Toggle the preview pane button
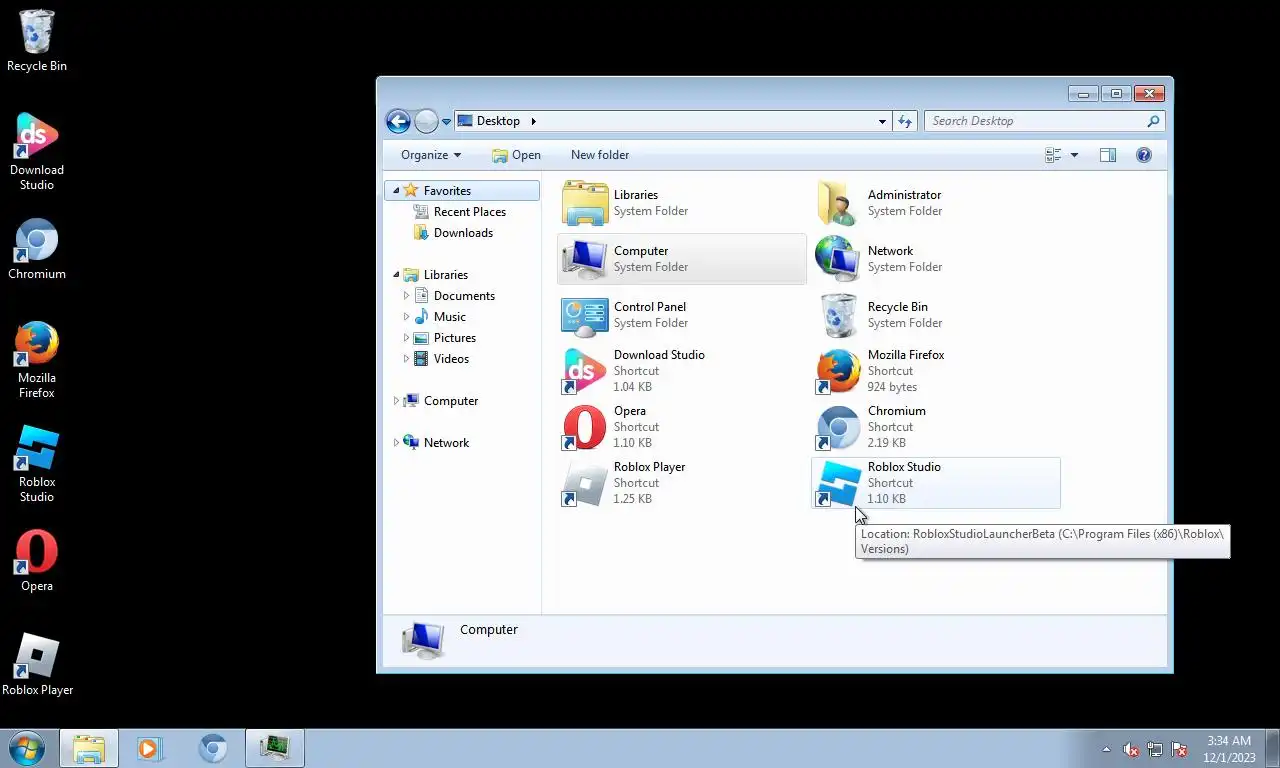Screen dimensions: 1280x768 [1108, 155]
